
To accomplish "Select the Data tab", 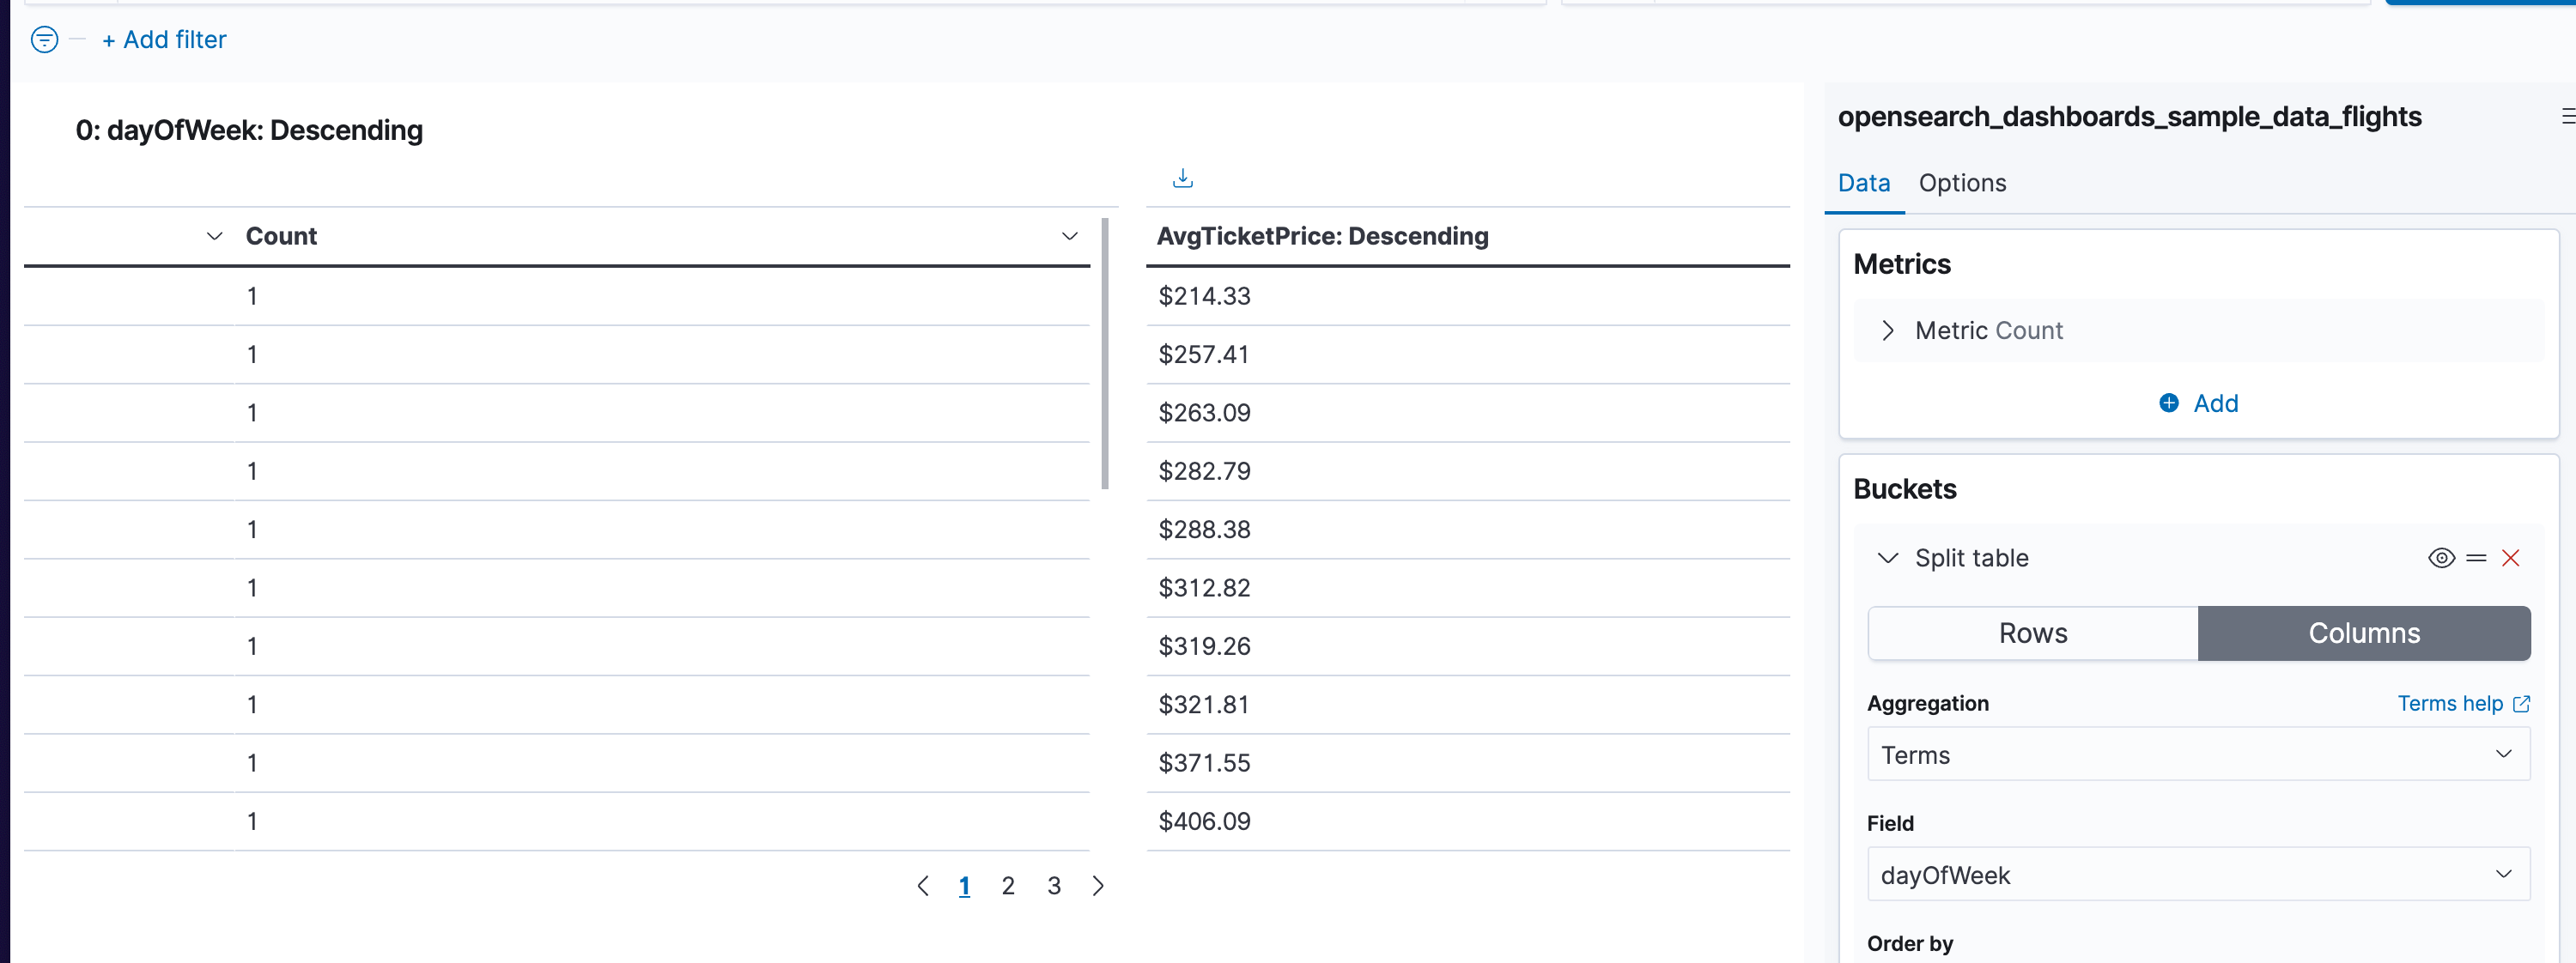I will (1863, 183).
